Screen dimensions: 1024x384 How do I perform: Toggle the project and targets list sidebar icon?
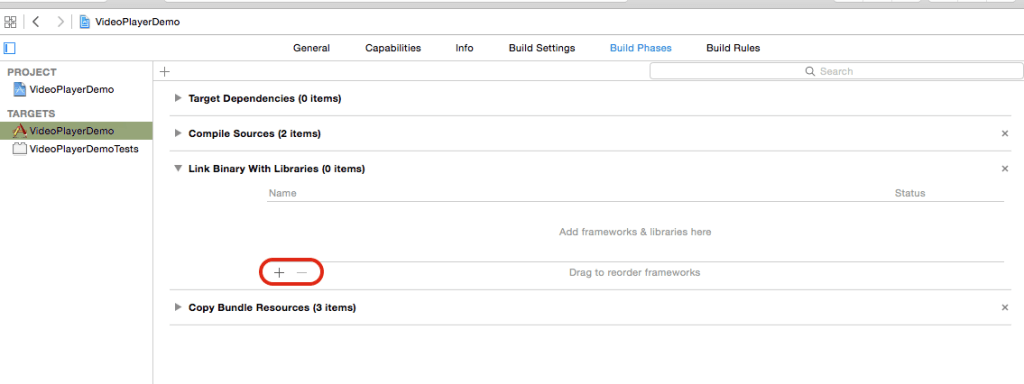pyautogui.click(x=9, y=48)
